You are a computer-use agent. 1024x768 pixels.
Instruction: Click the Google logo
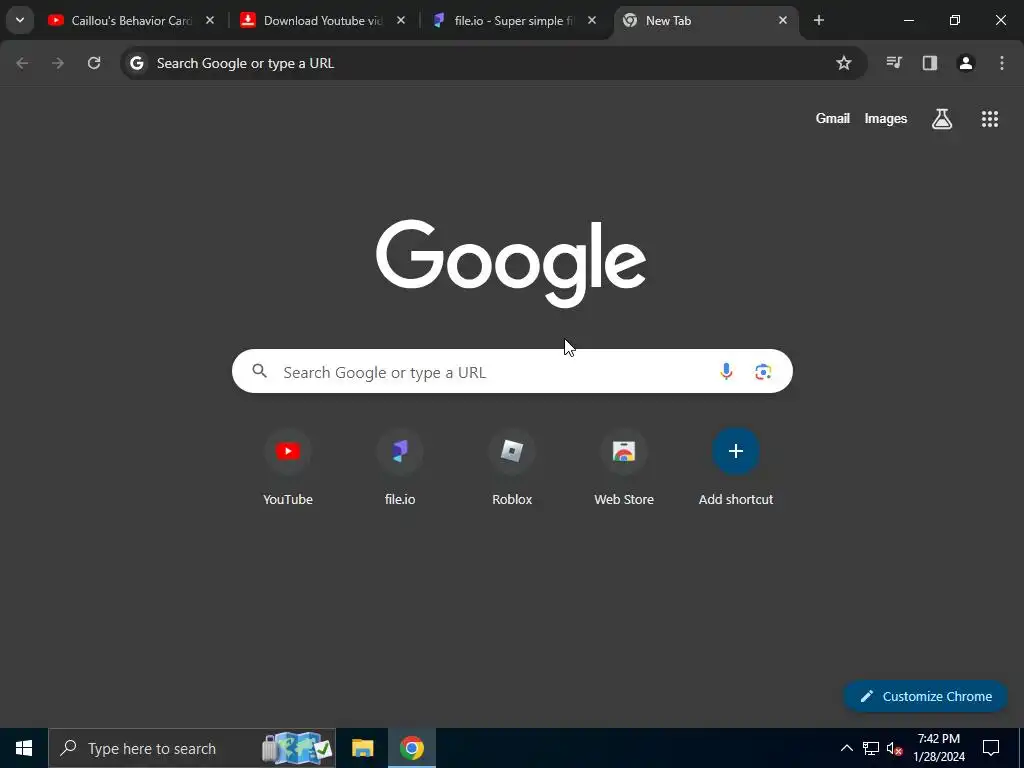511,263
